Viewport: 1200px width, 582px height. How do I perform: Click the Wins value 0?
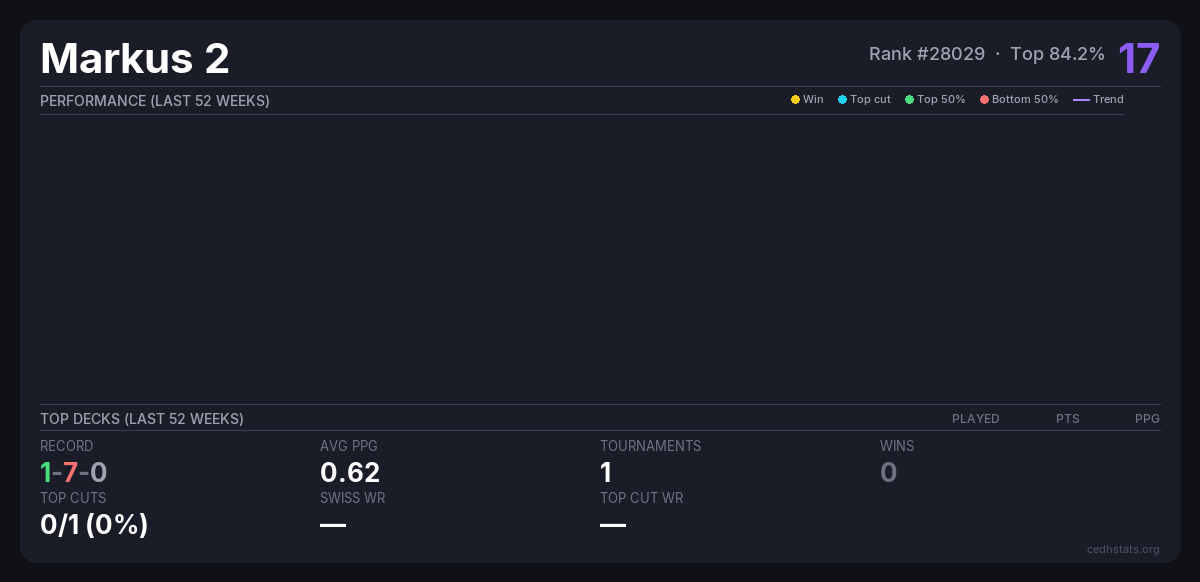pyautogui.click(x=888, y=472)
